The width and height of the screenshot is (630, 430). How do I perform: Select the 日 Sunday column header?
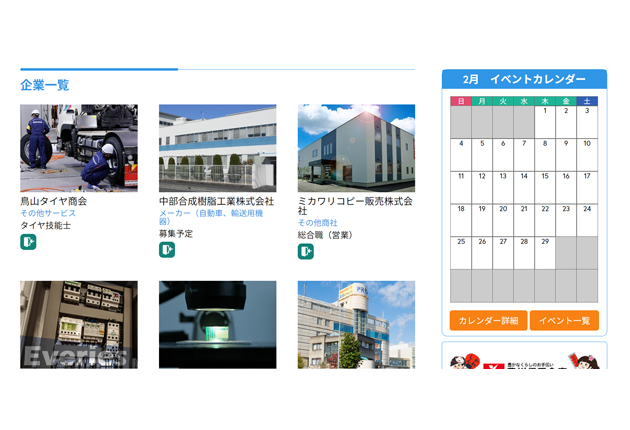pyautogui.click(x=461, y=101)
